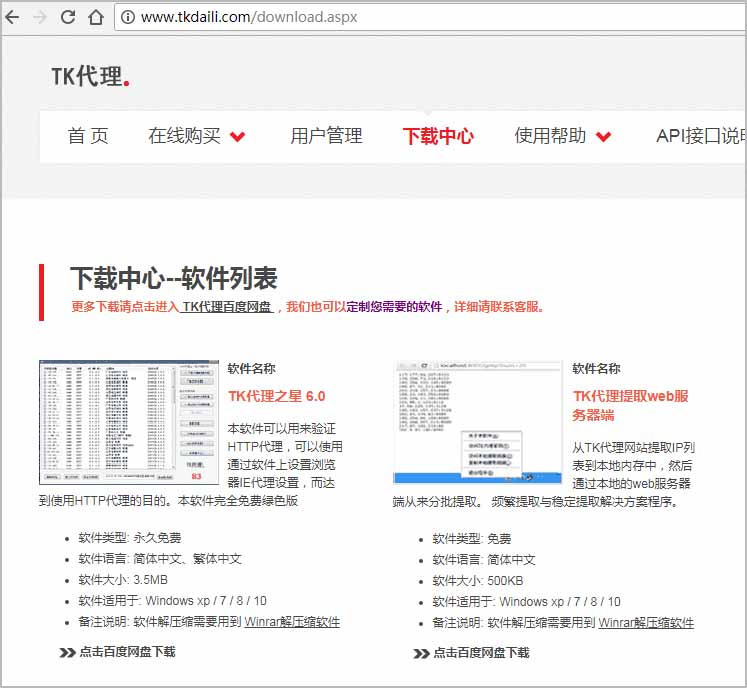Click the browser forward arrow
The height and width of the screenshot is (688, 747).
pos(40,17)
